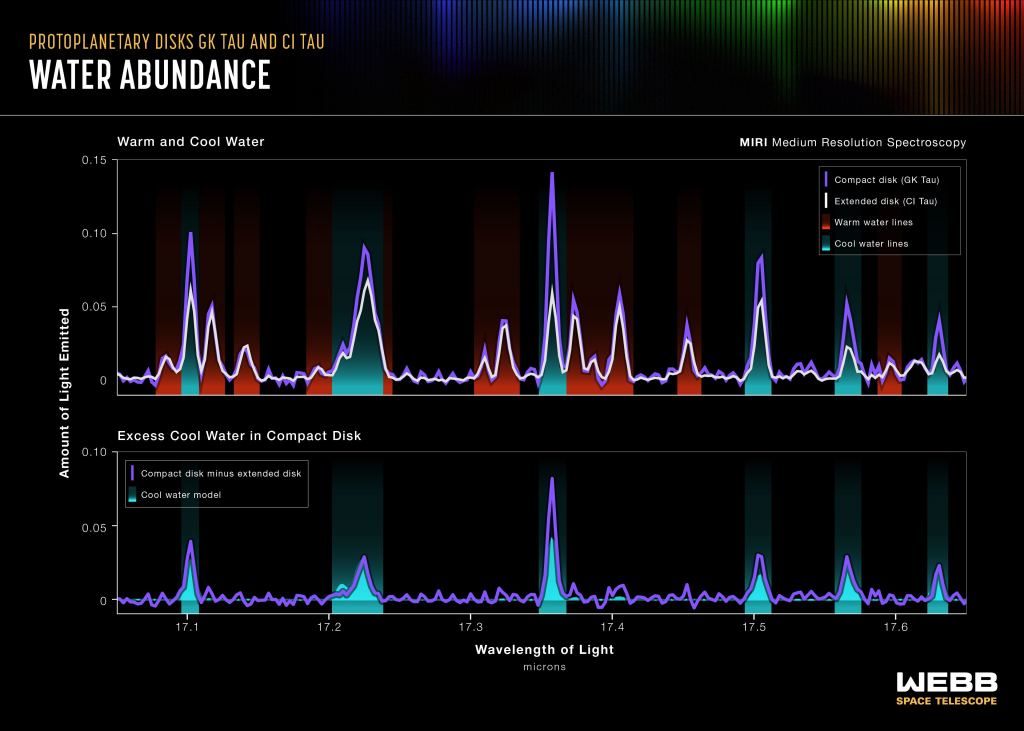This screenshot has width=1024, height=731.
Task: Click the teal Cool water lines legend symbol
Action: click(x=826, y=244)
